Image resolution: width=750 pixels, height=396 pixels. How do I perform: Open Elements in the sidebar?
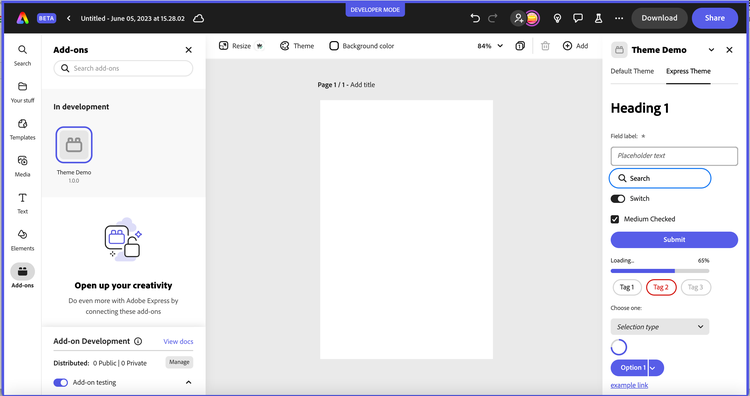(22, 240)
